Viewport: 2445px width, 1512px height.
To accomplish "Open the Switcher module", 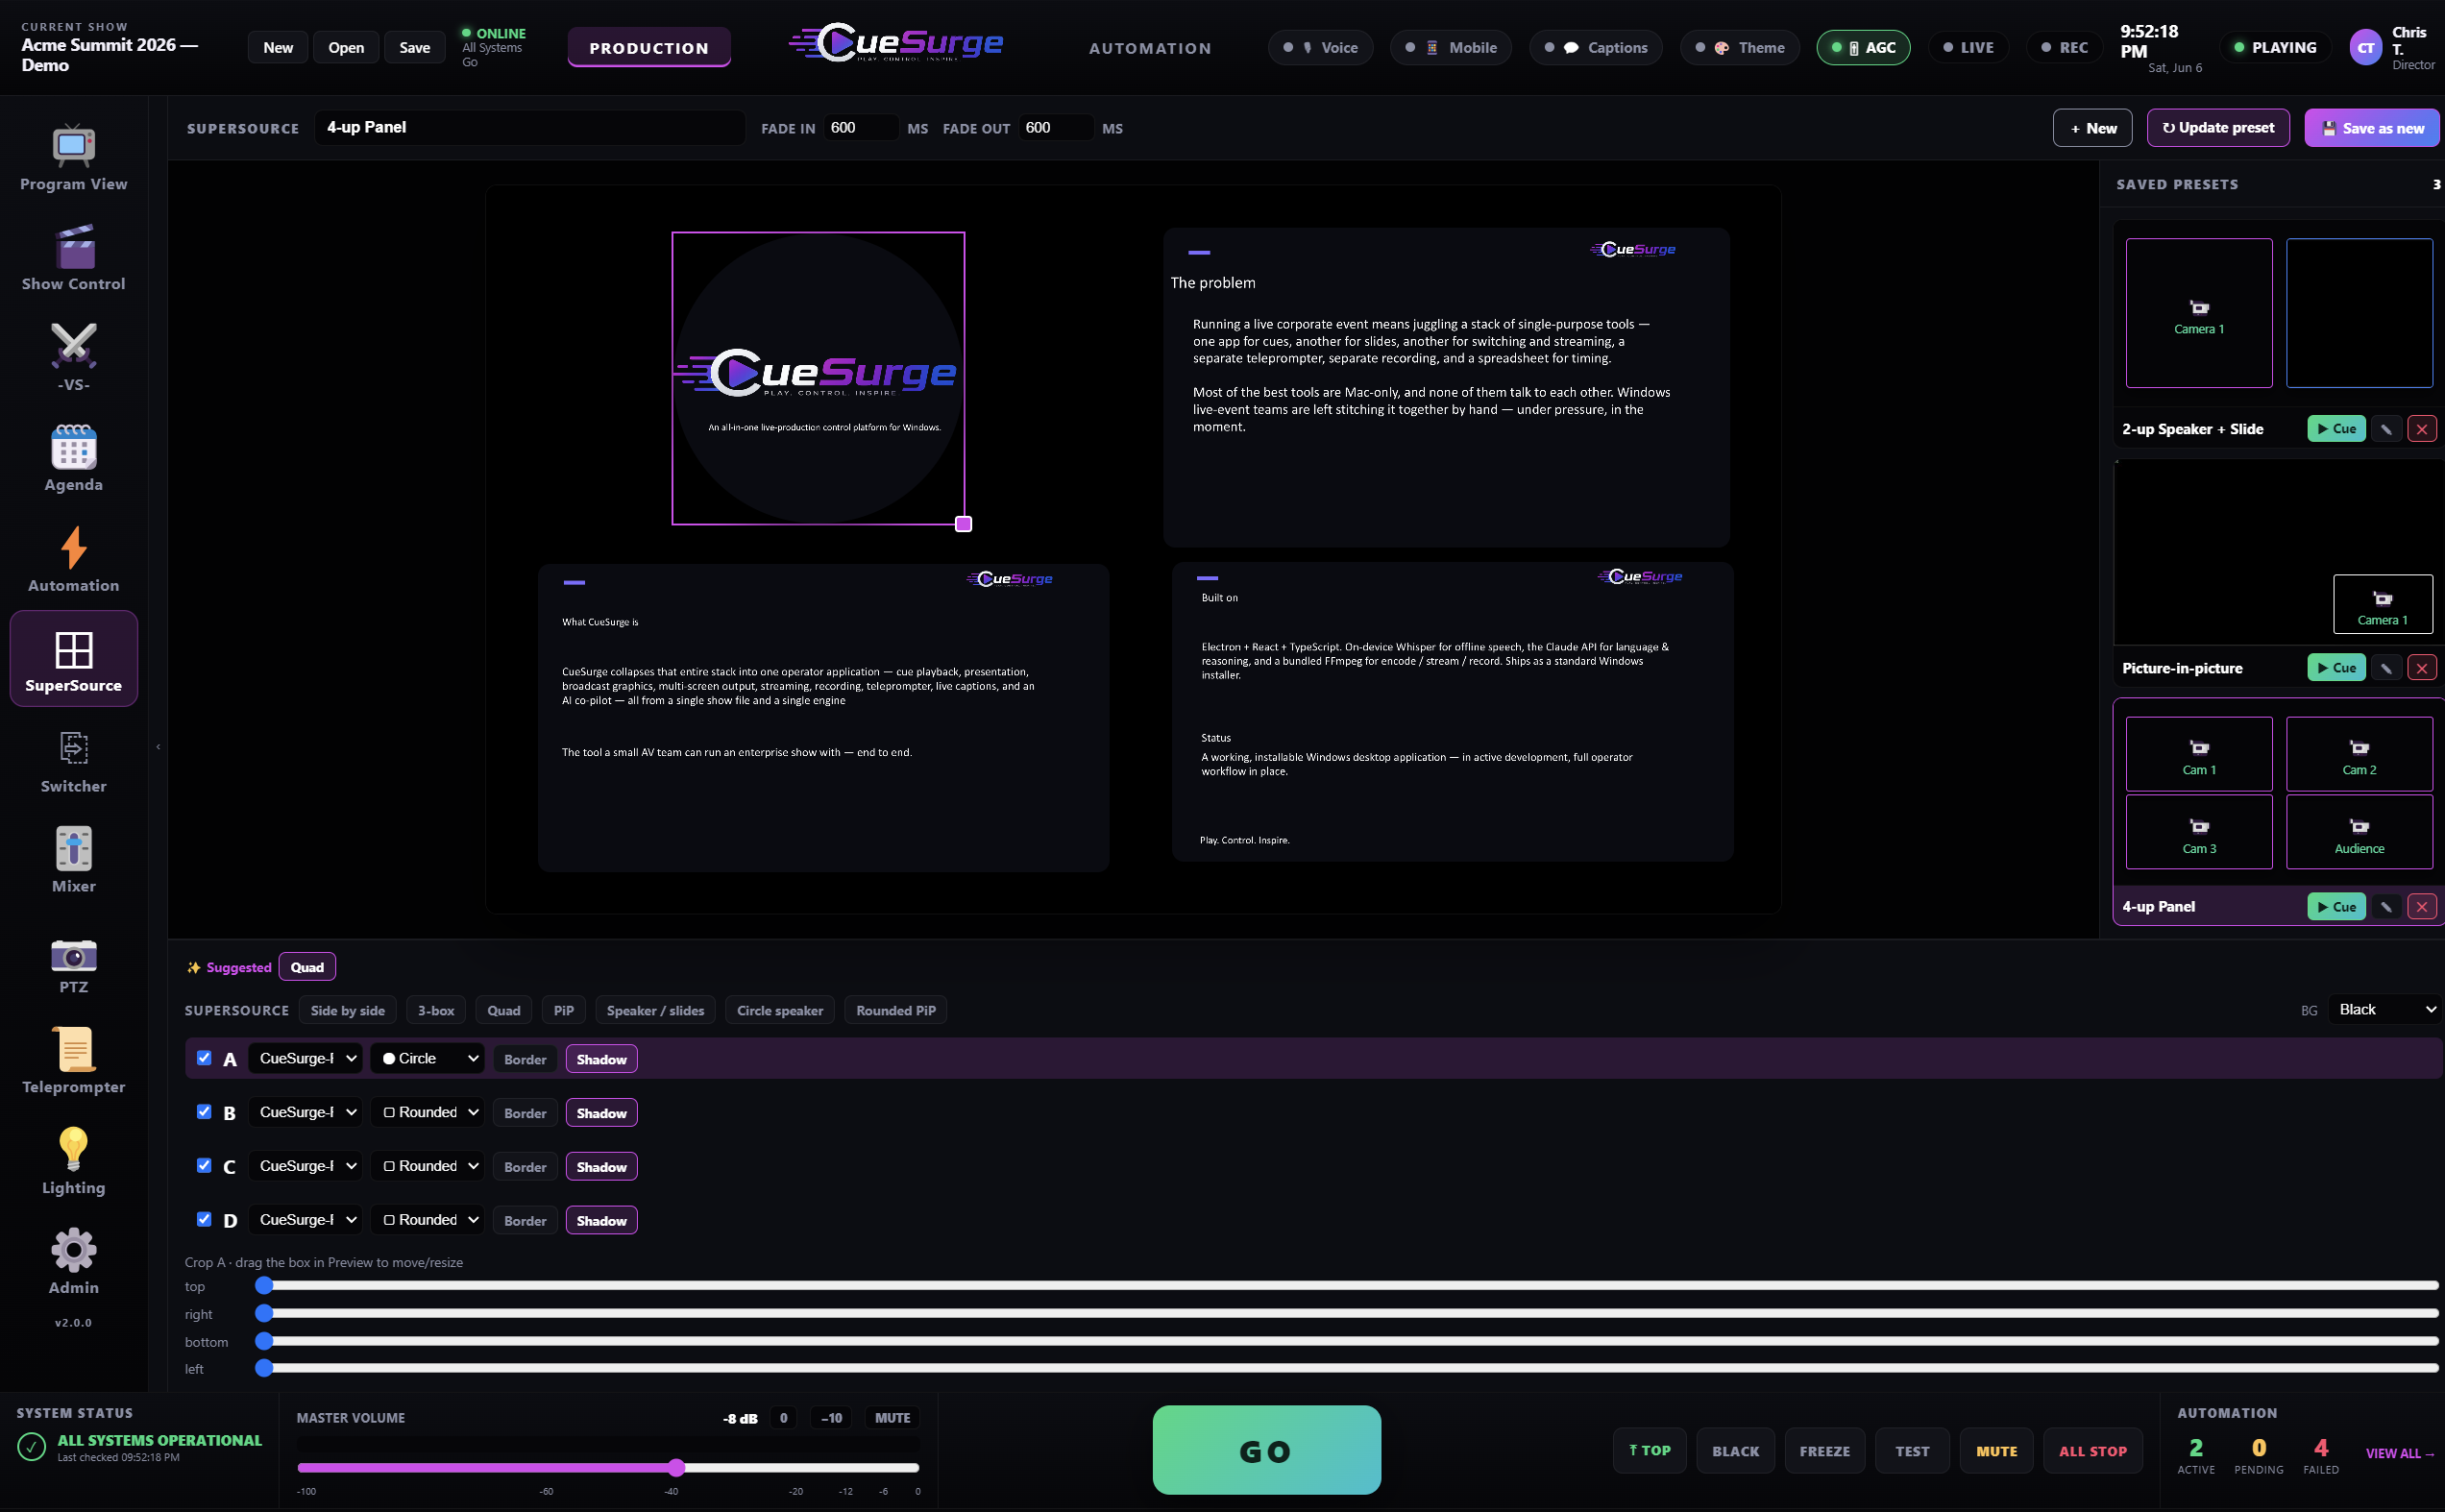I will [x=73, y=761].
